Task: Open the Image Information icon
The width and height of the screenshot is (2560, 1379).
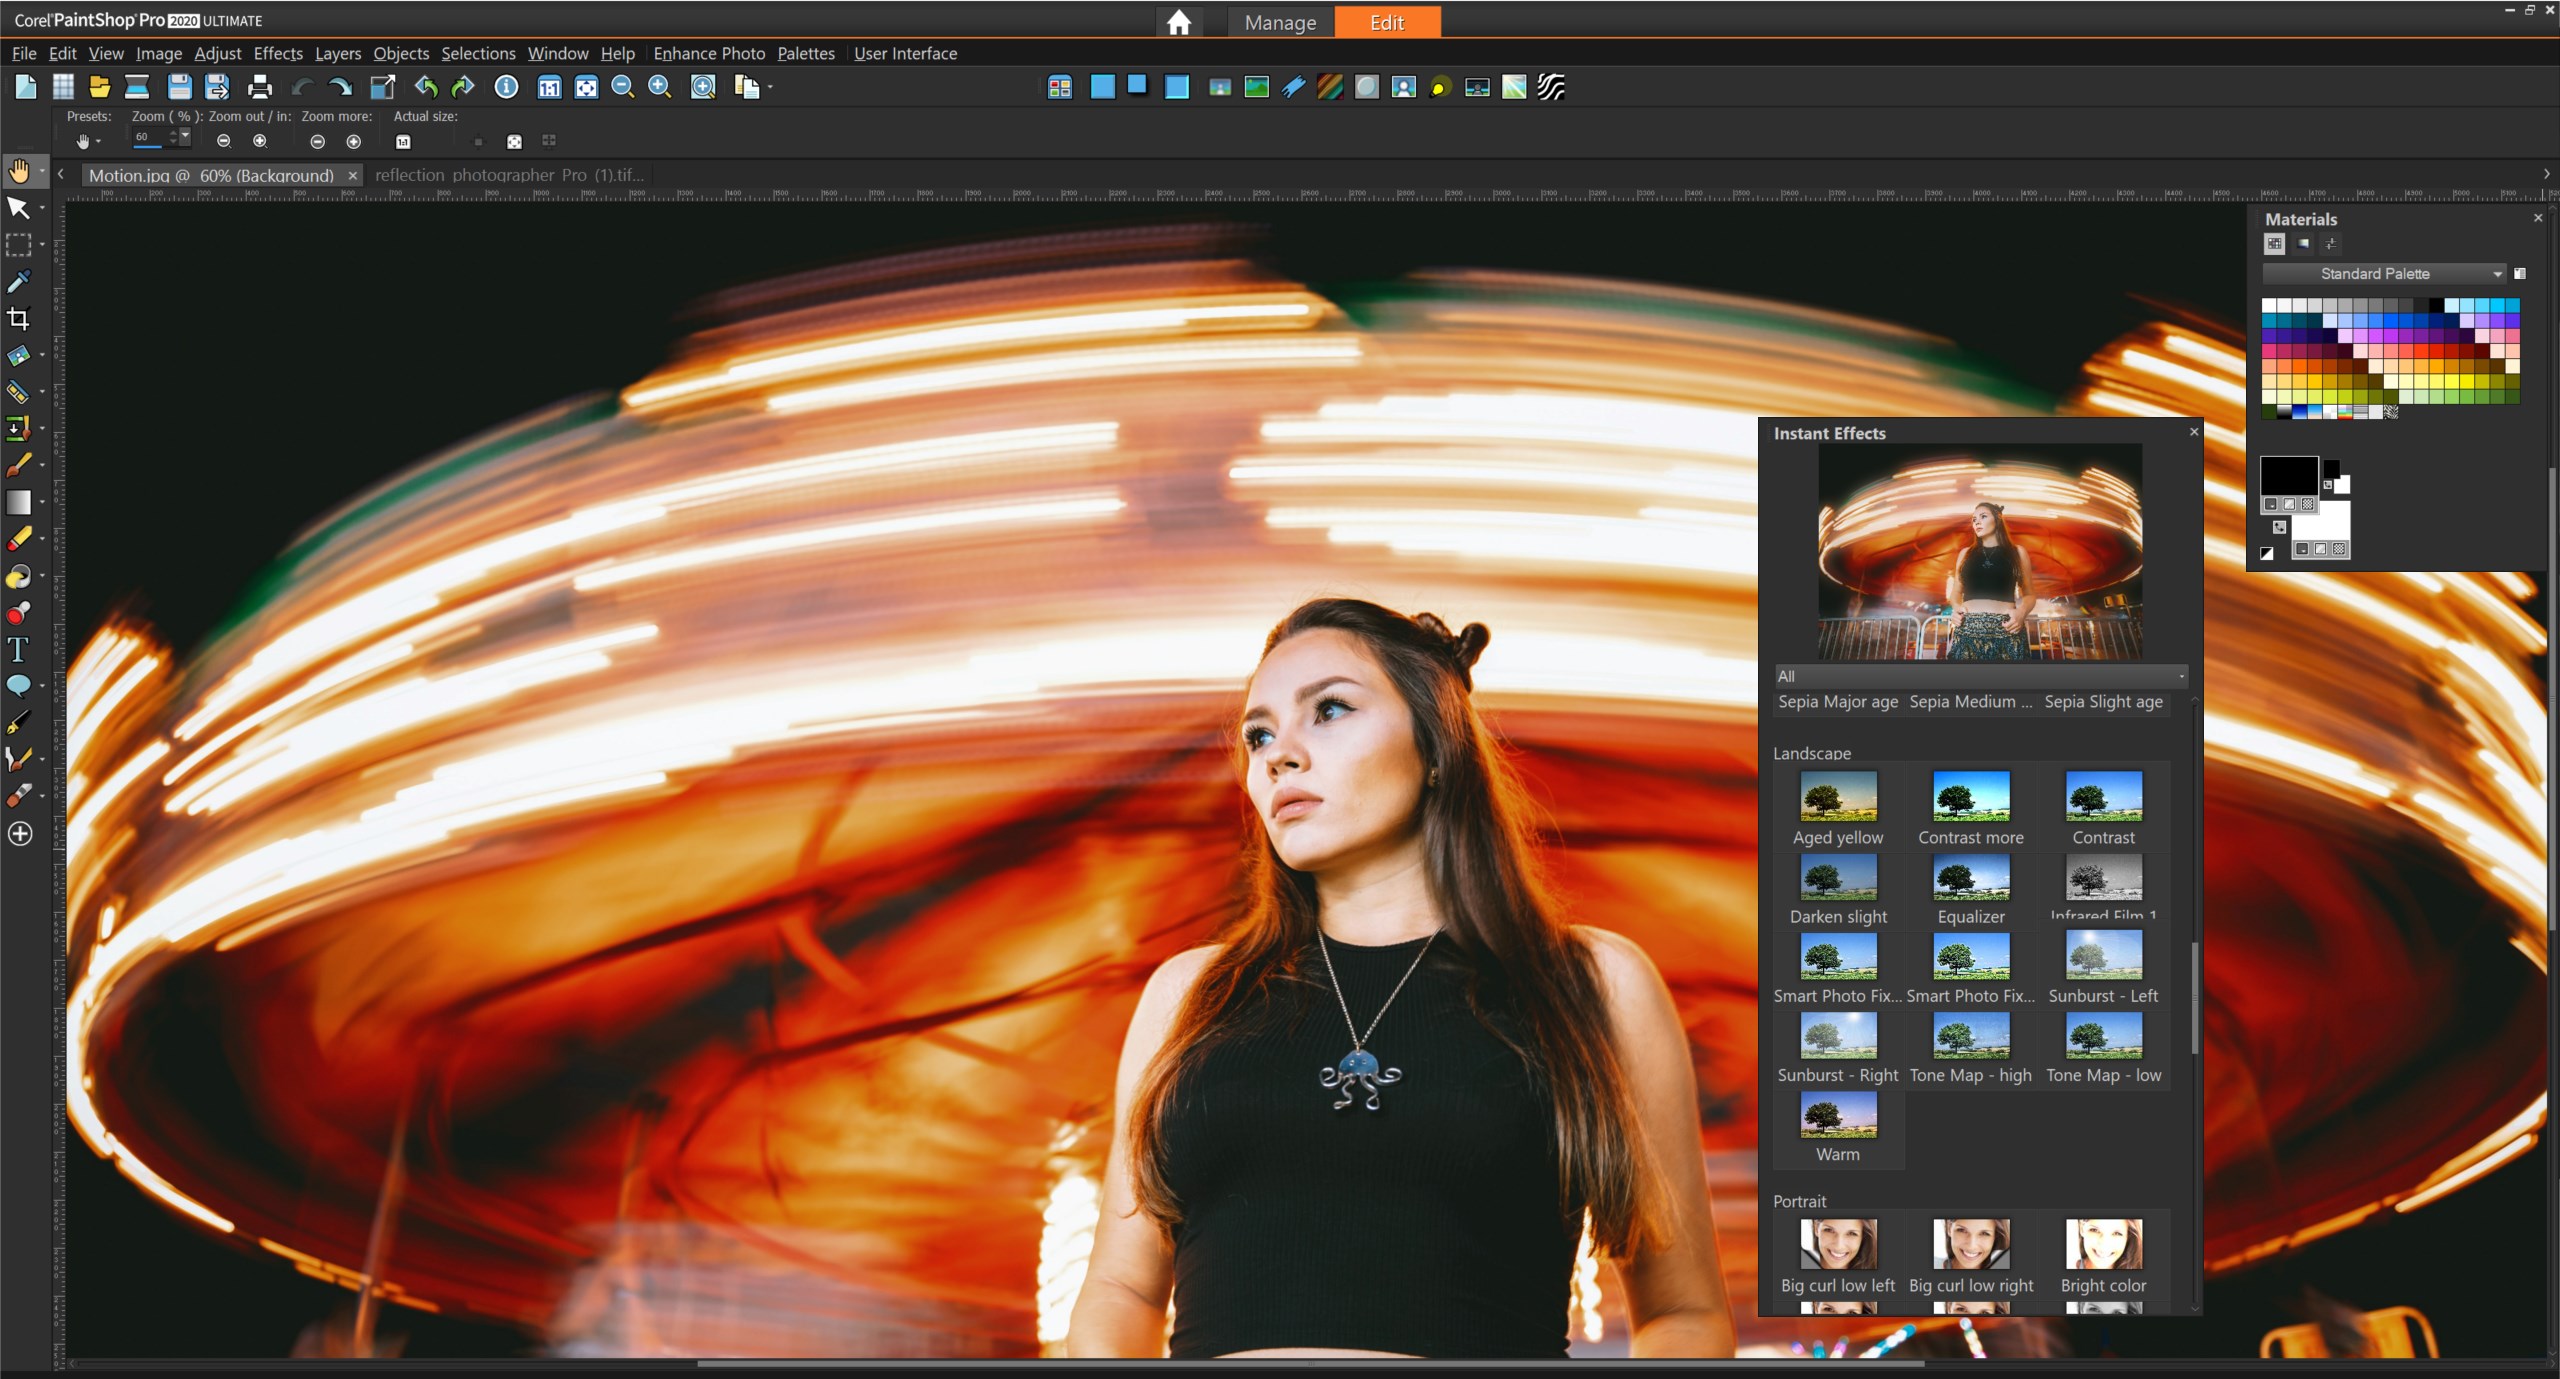Action: click(x=507, y=87)
